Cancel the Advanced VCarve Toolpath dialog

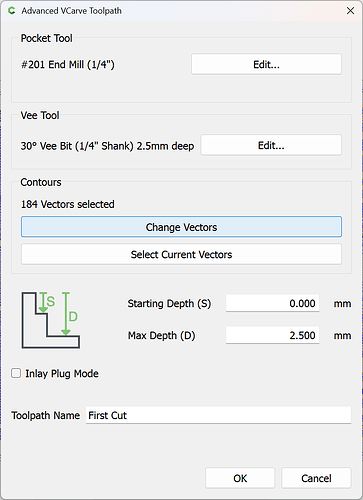[316, 478]
